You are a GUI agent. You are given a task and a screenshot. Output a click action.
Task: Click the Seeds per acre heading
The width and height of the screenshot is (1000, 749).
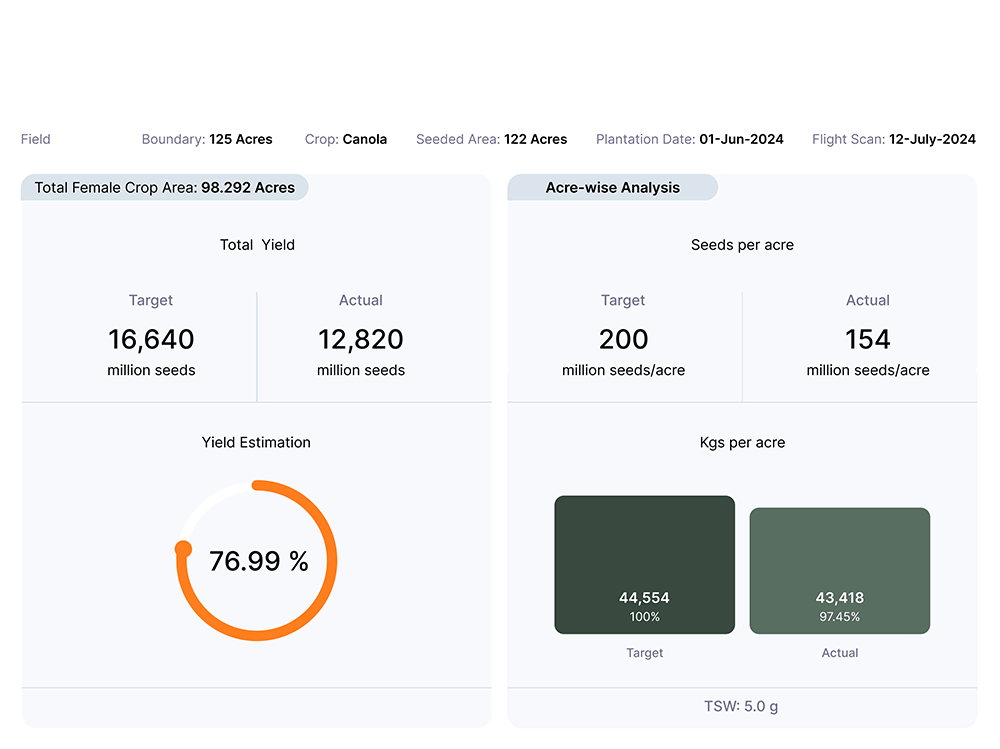tap(742, 244)
